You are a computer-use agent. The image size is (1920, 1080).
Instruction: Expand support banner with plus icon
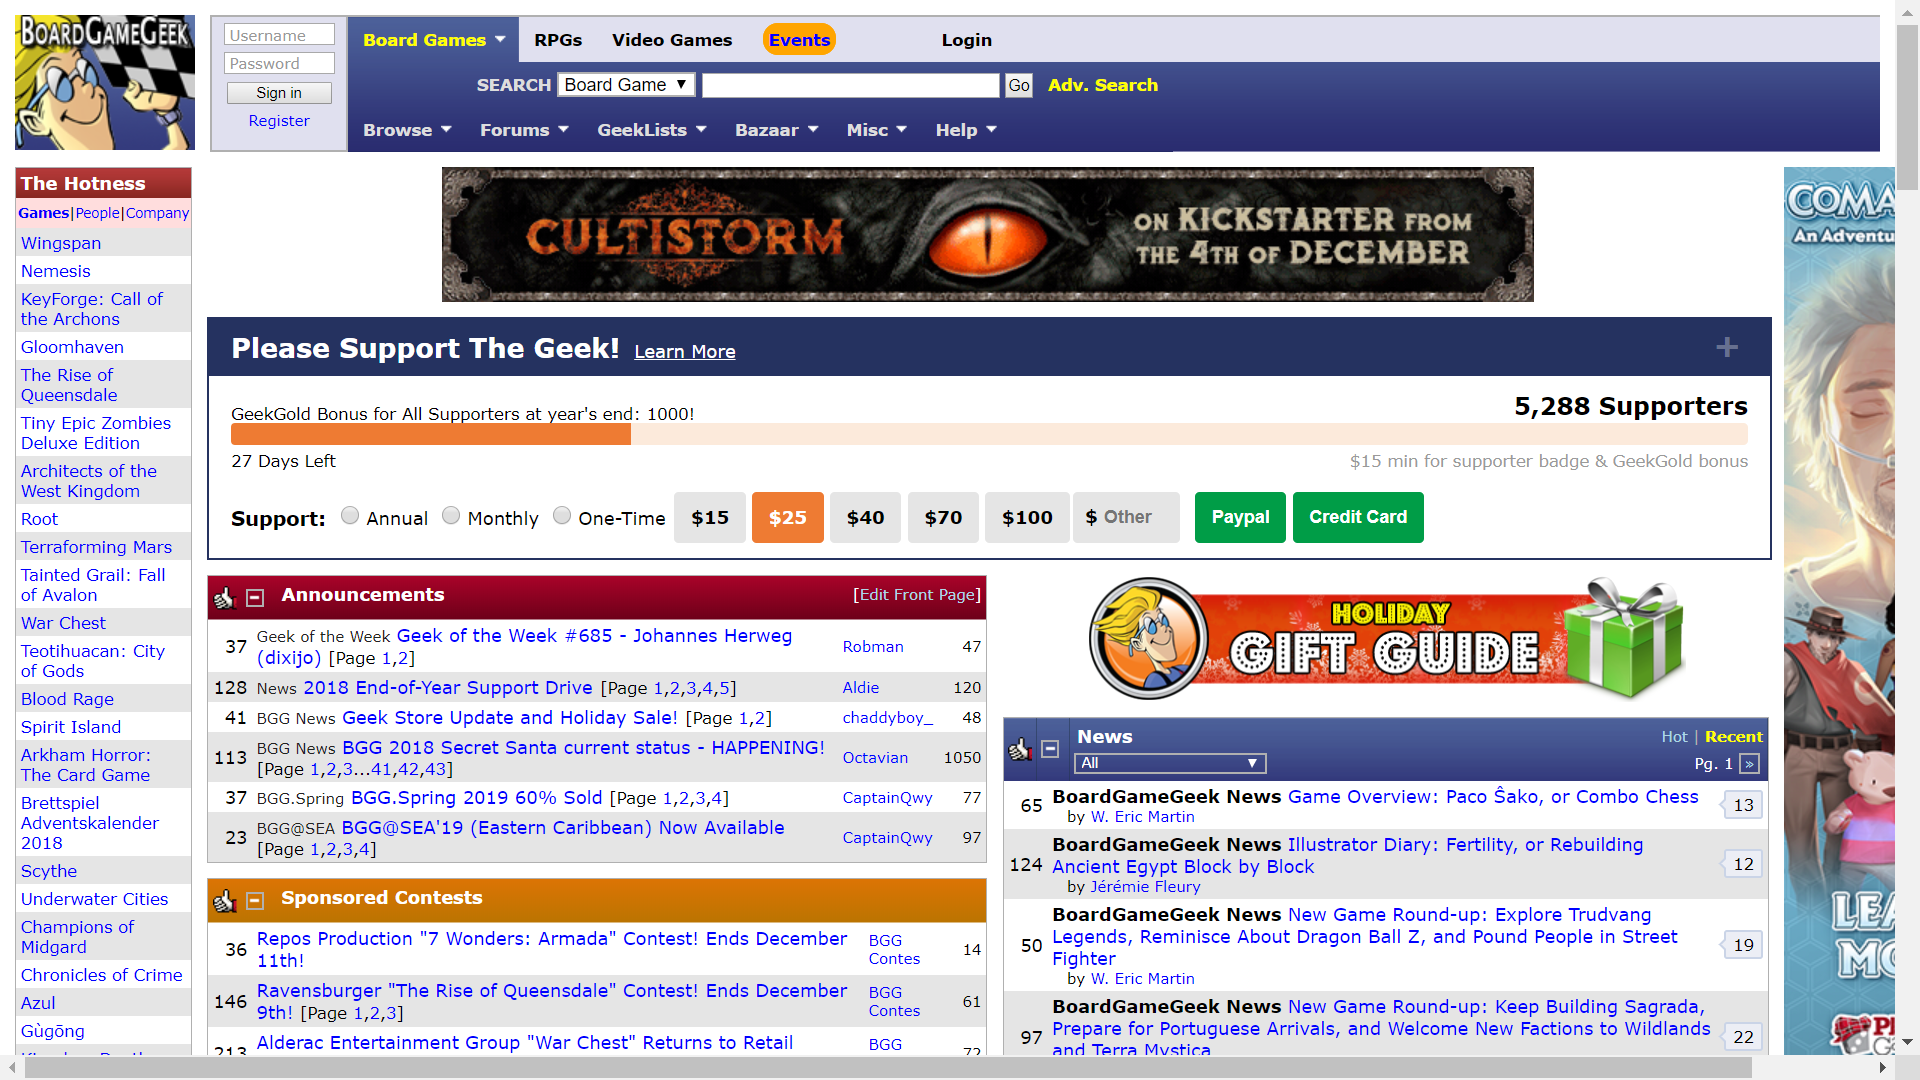click(1726, 347)
